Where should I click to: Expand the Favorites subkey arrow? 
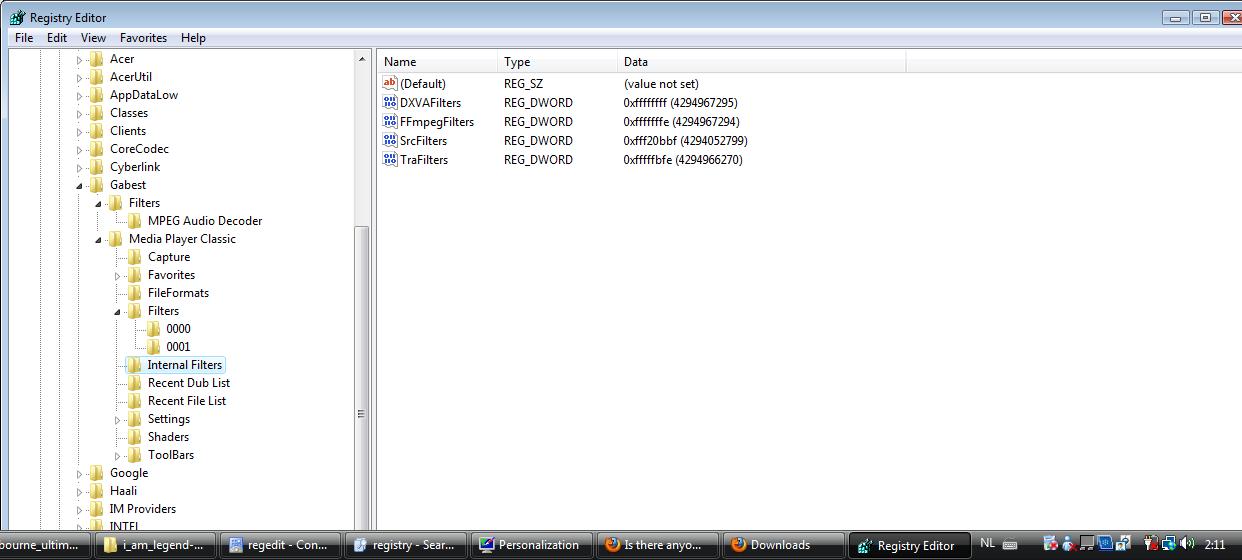point(118,276)
